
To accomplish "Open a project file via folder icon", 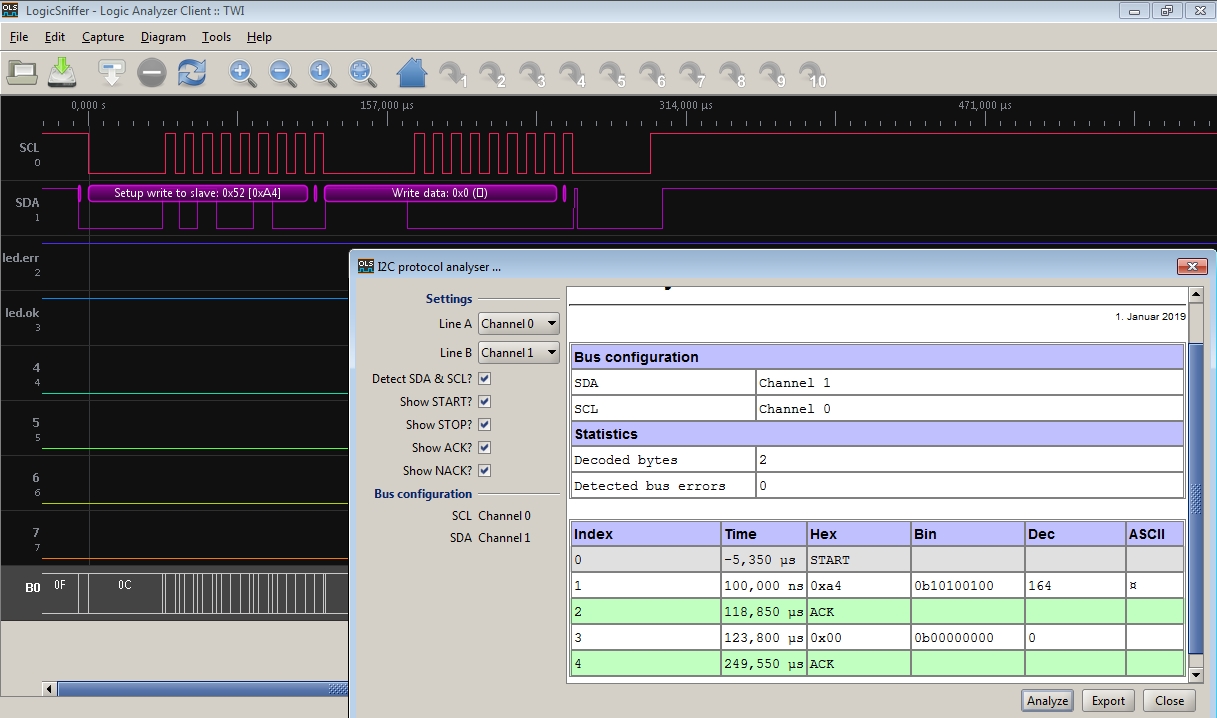I will pos(22,72).
